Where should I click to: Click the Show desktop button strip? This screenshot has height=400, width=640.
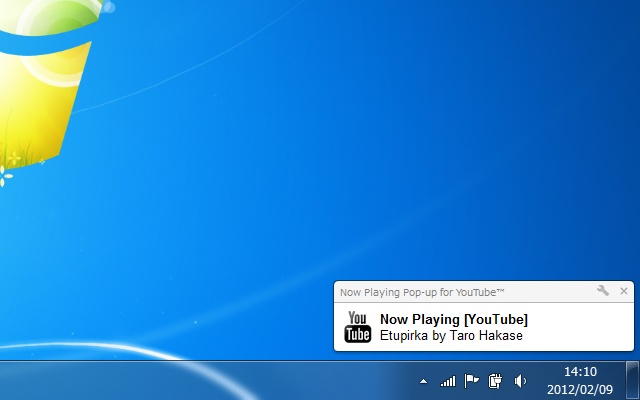click(x=632, y=380)
